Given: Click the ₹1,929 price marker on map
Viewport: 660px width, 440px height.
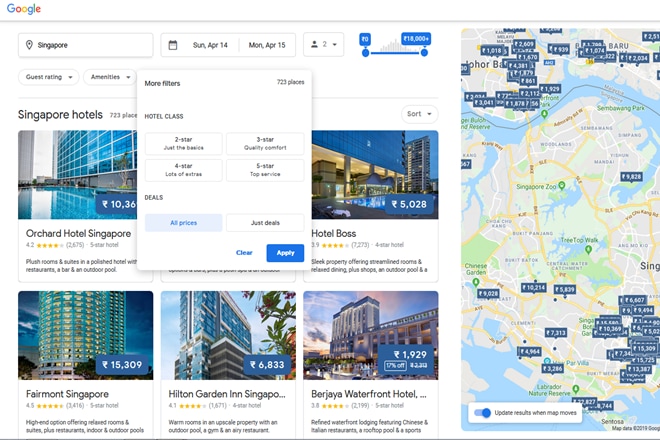Looking at the screenshot, I should (548, 89).
